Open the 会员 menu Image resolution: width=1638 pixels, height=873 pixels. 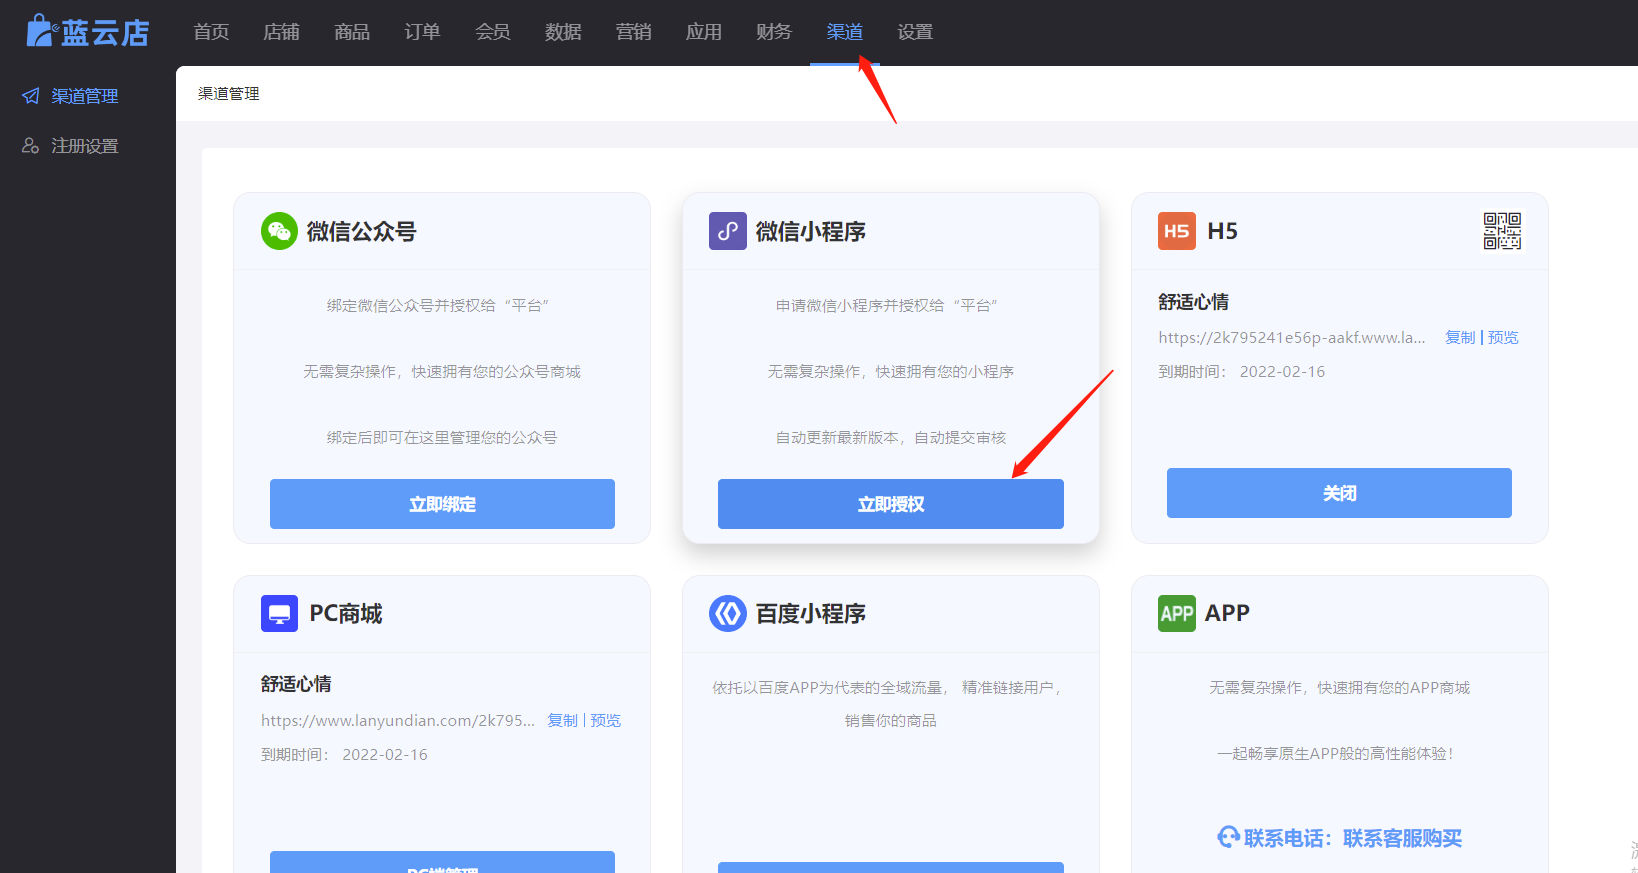pyautogui.click(x=493, y=32)
